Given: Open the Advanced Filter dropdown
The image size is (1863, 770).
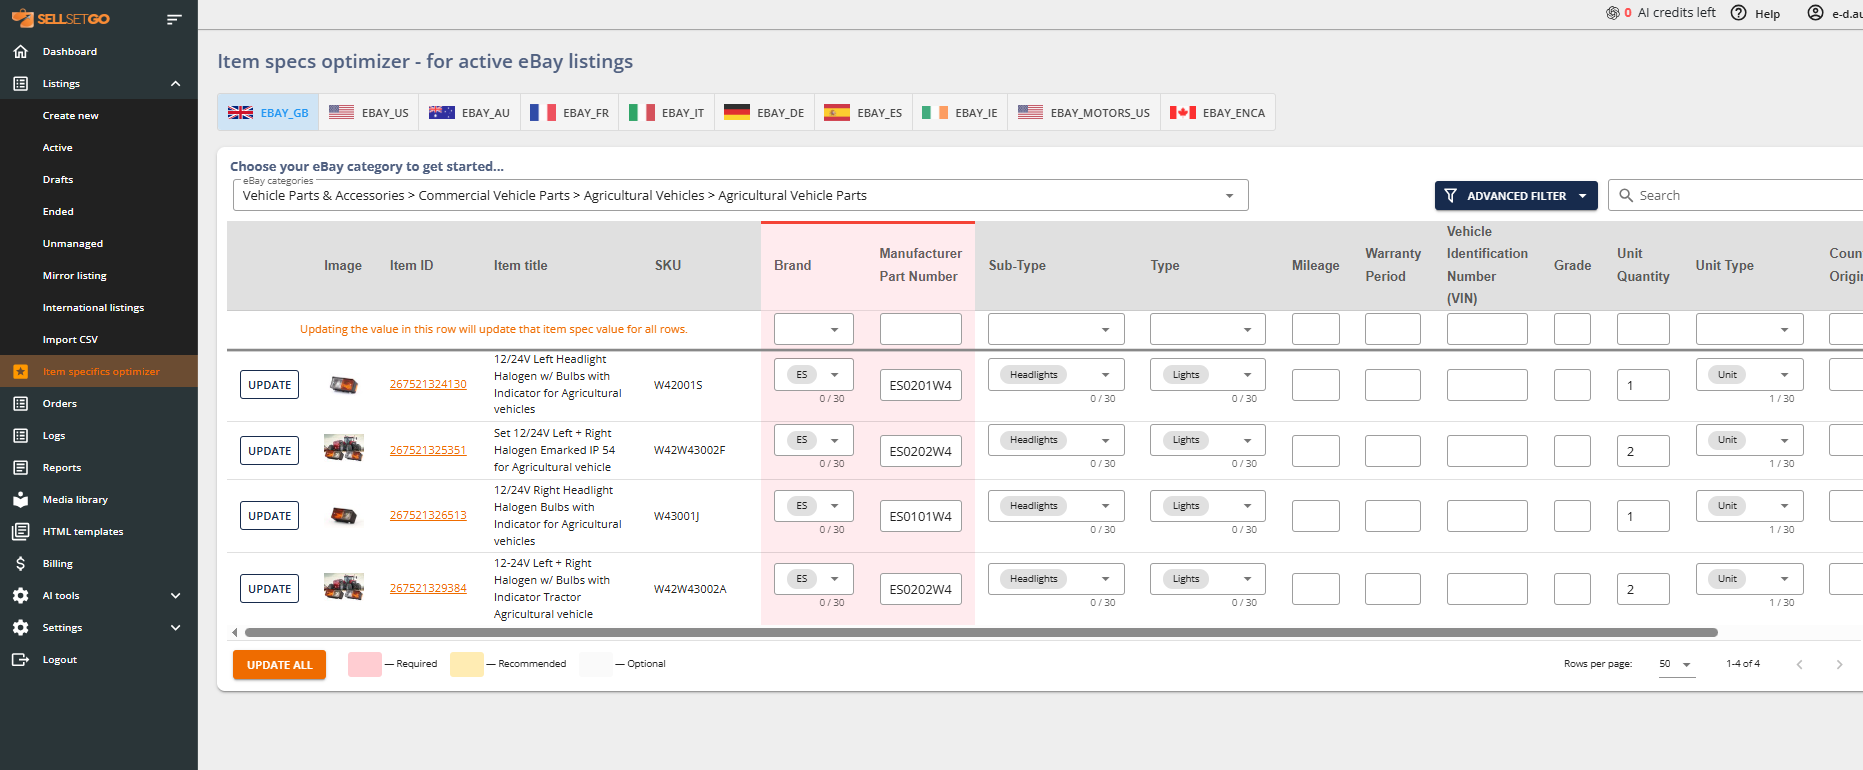Looking at the screenshot, I should (x=1515, y=196).
